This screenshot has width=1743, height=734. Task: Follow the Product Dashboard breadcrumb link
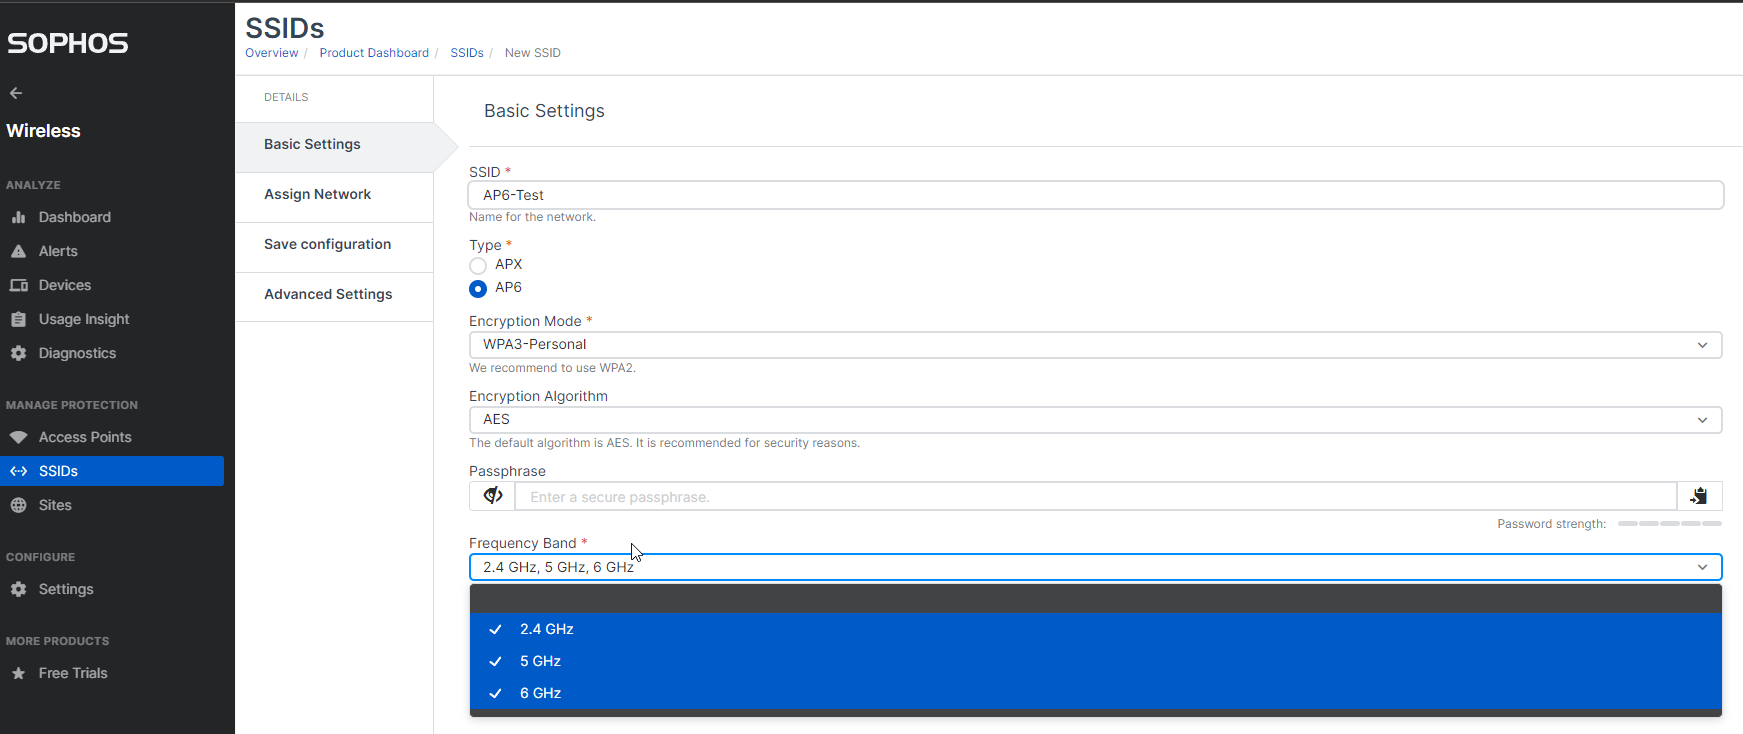374,53
